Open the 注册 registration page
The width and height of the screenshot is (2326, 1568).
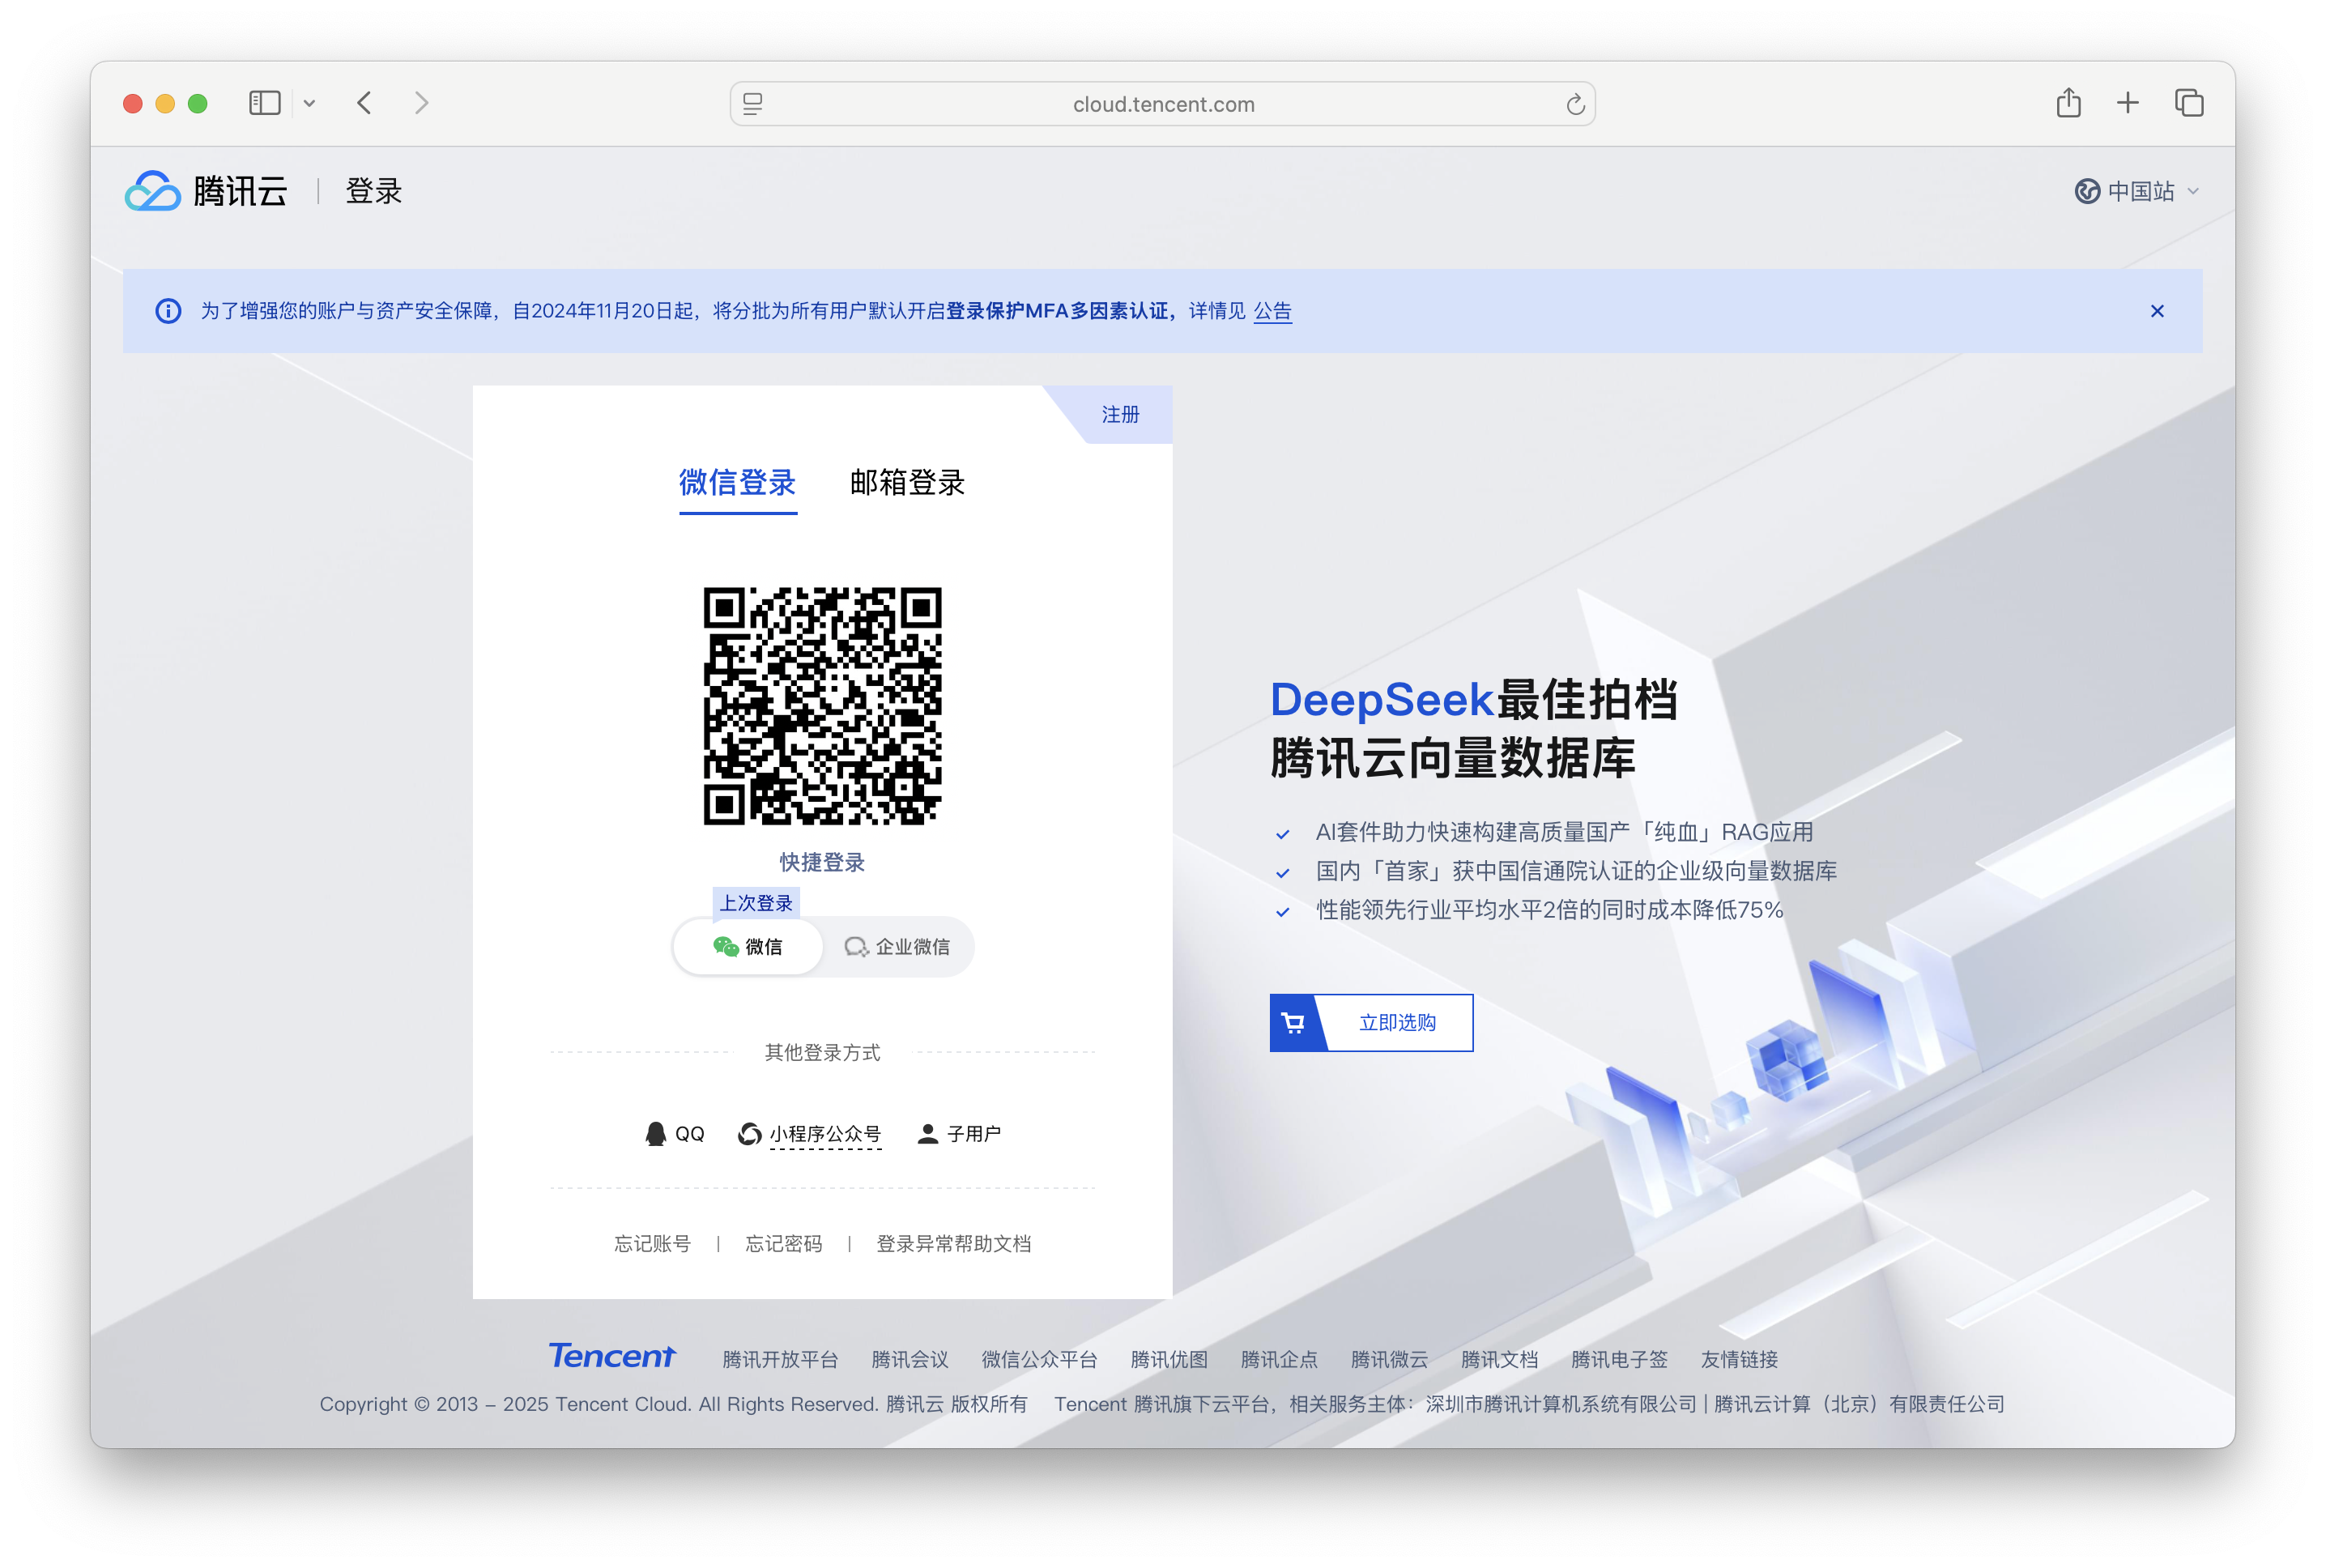1121,415
